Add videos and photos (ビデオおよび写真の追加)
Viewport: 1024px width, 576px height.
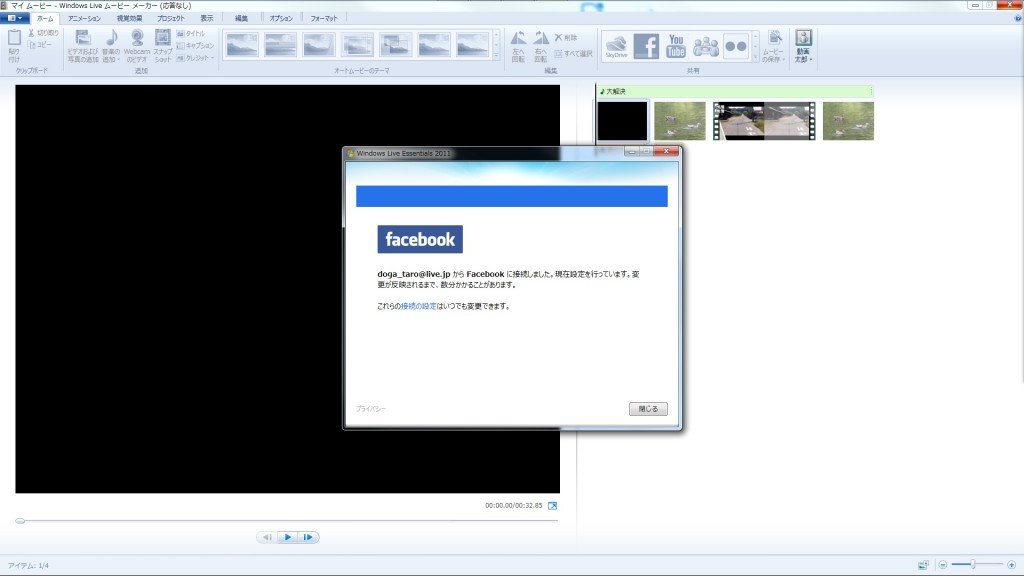(x=83, y=46)
